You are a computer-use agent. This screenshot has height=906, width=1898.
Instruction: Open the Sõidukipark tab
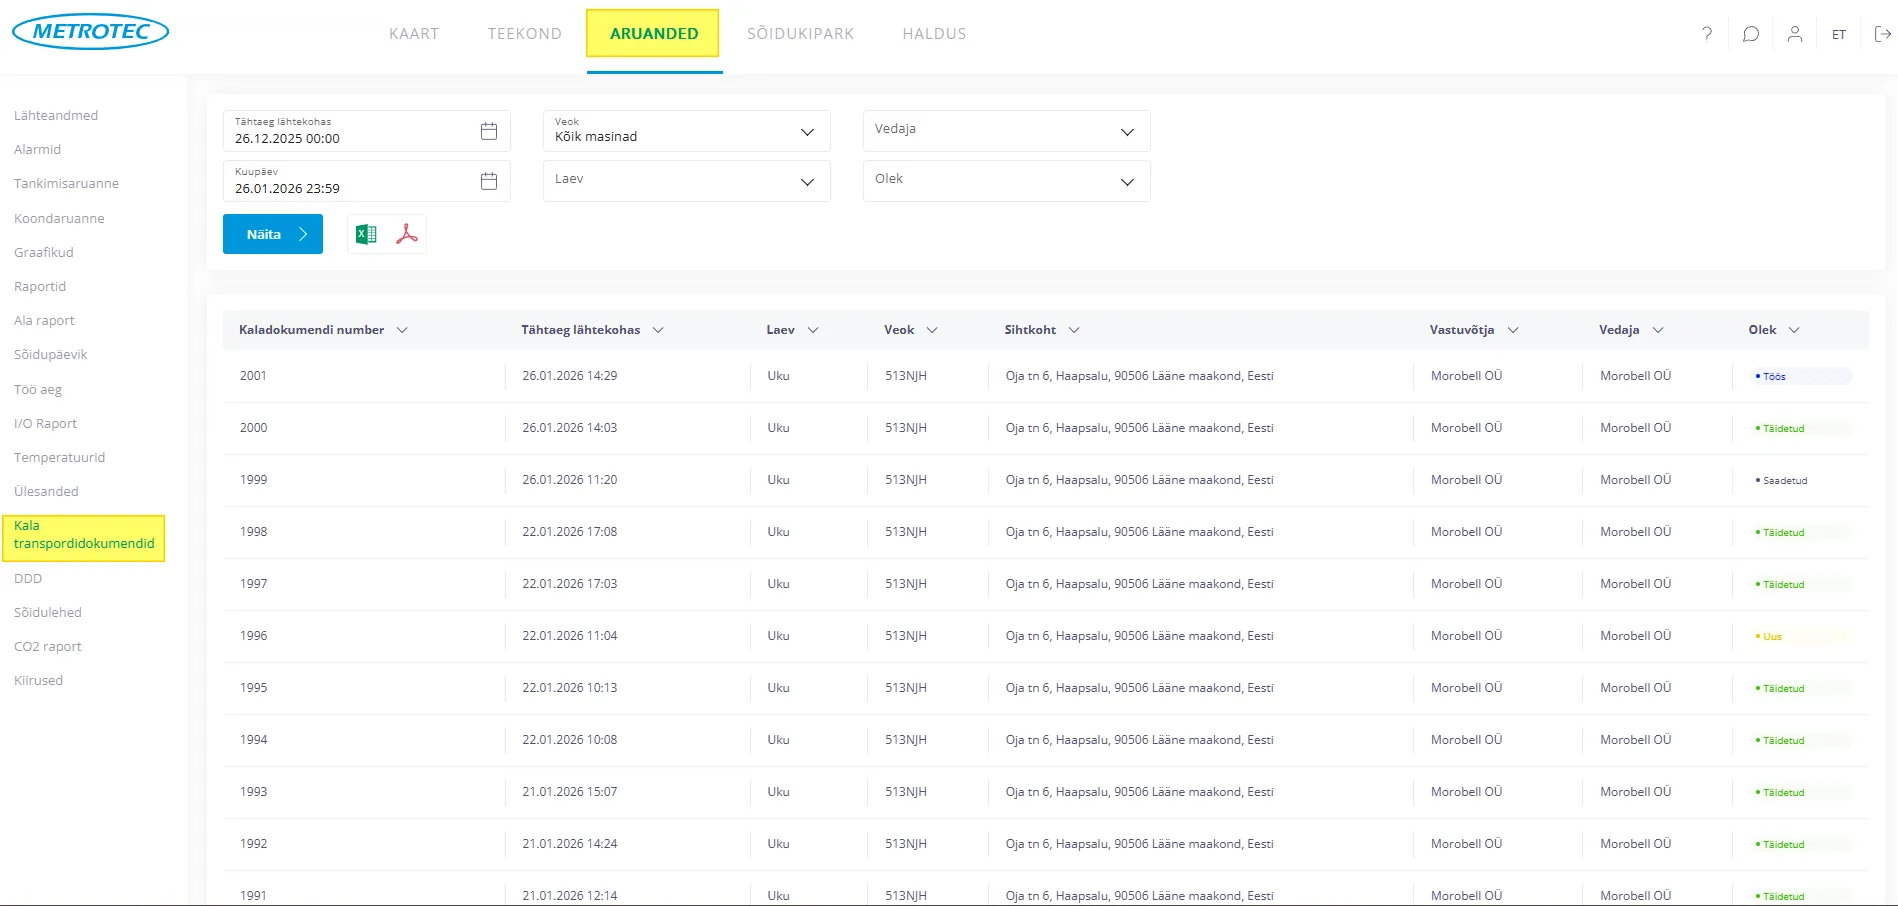(x=800, y=34)
